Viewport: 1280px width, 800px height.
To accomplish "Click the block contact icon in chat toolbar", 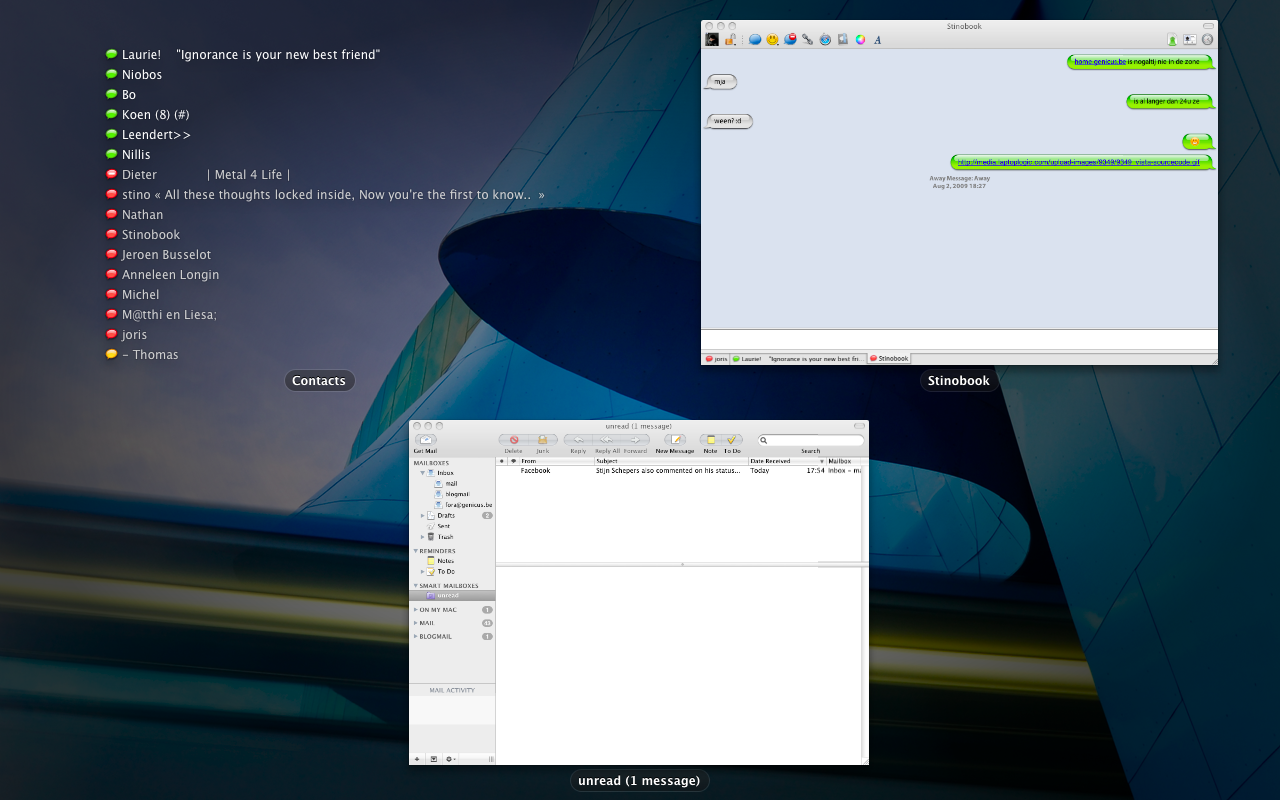I will tap(790, 40).
